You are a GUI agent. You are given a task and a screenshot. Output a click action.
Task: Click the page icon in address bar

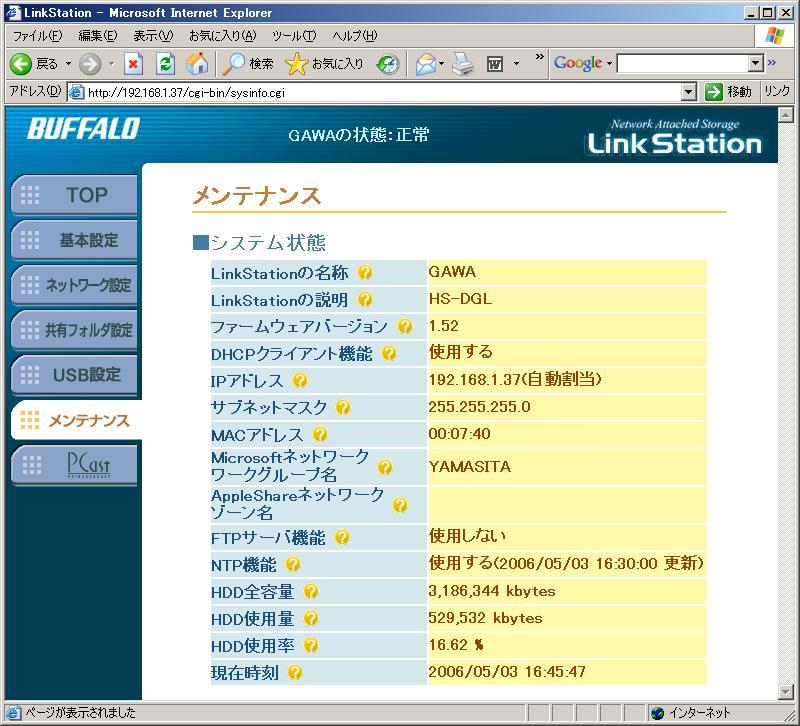(77, 92)
